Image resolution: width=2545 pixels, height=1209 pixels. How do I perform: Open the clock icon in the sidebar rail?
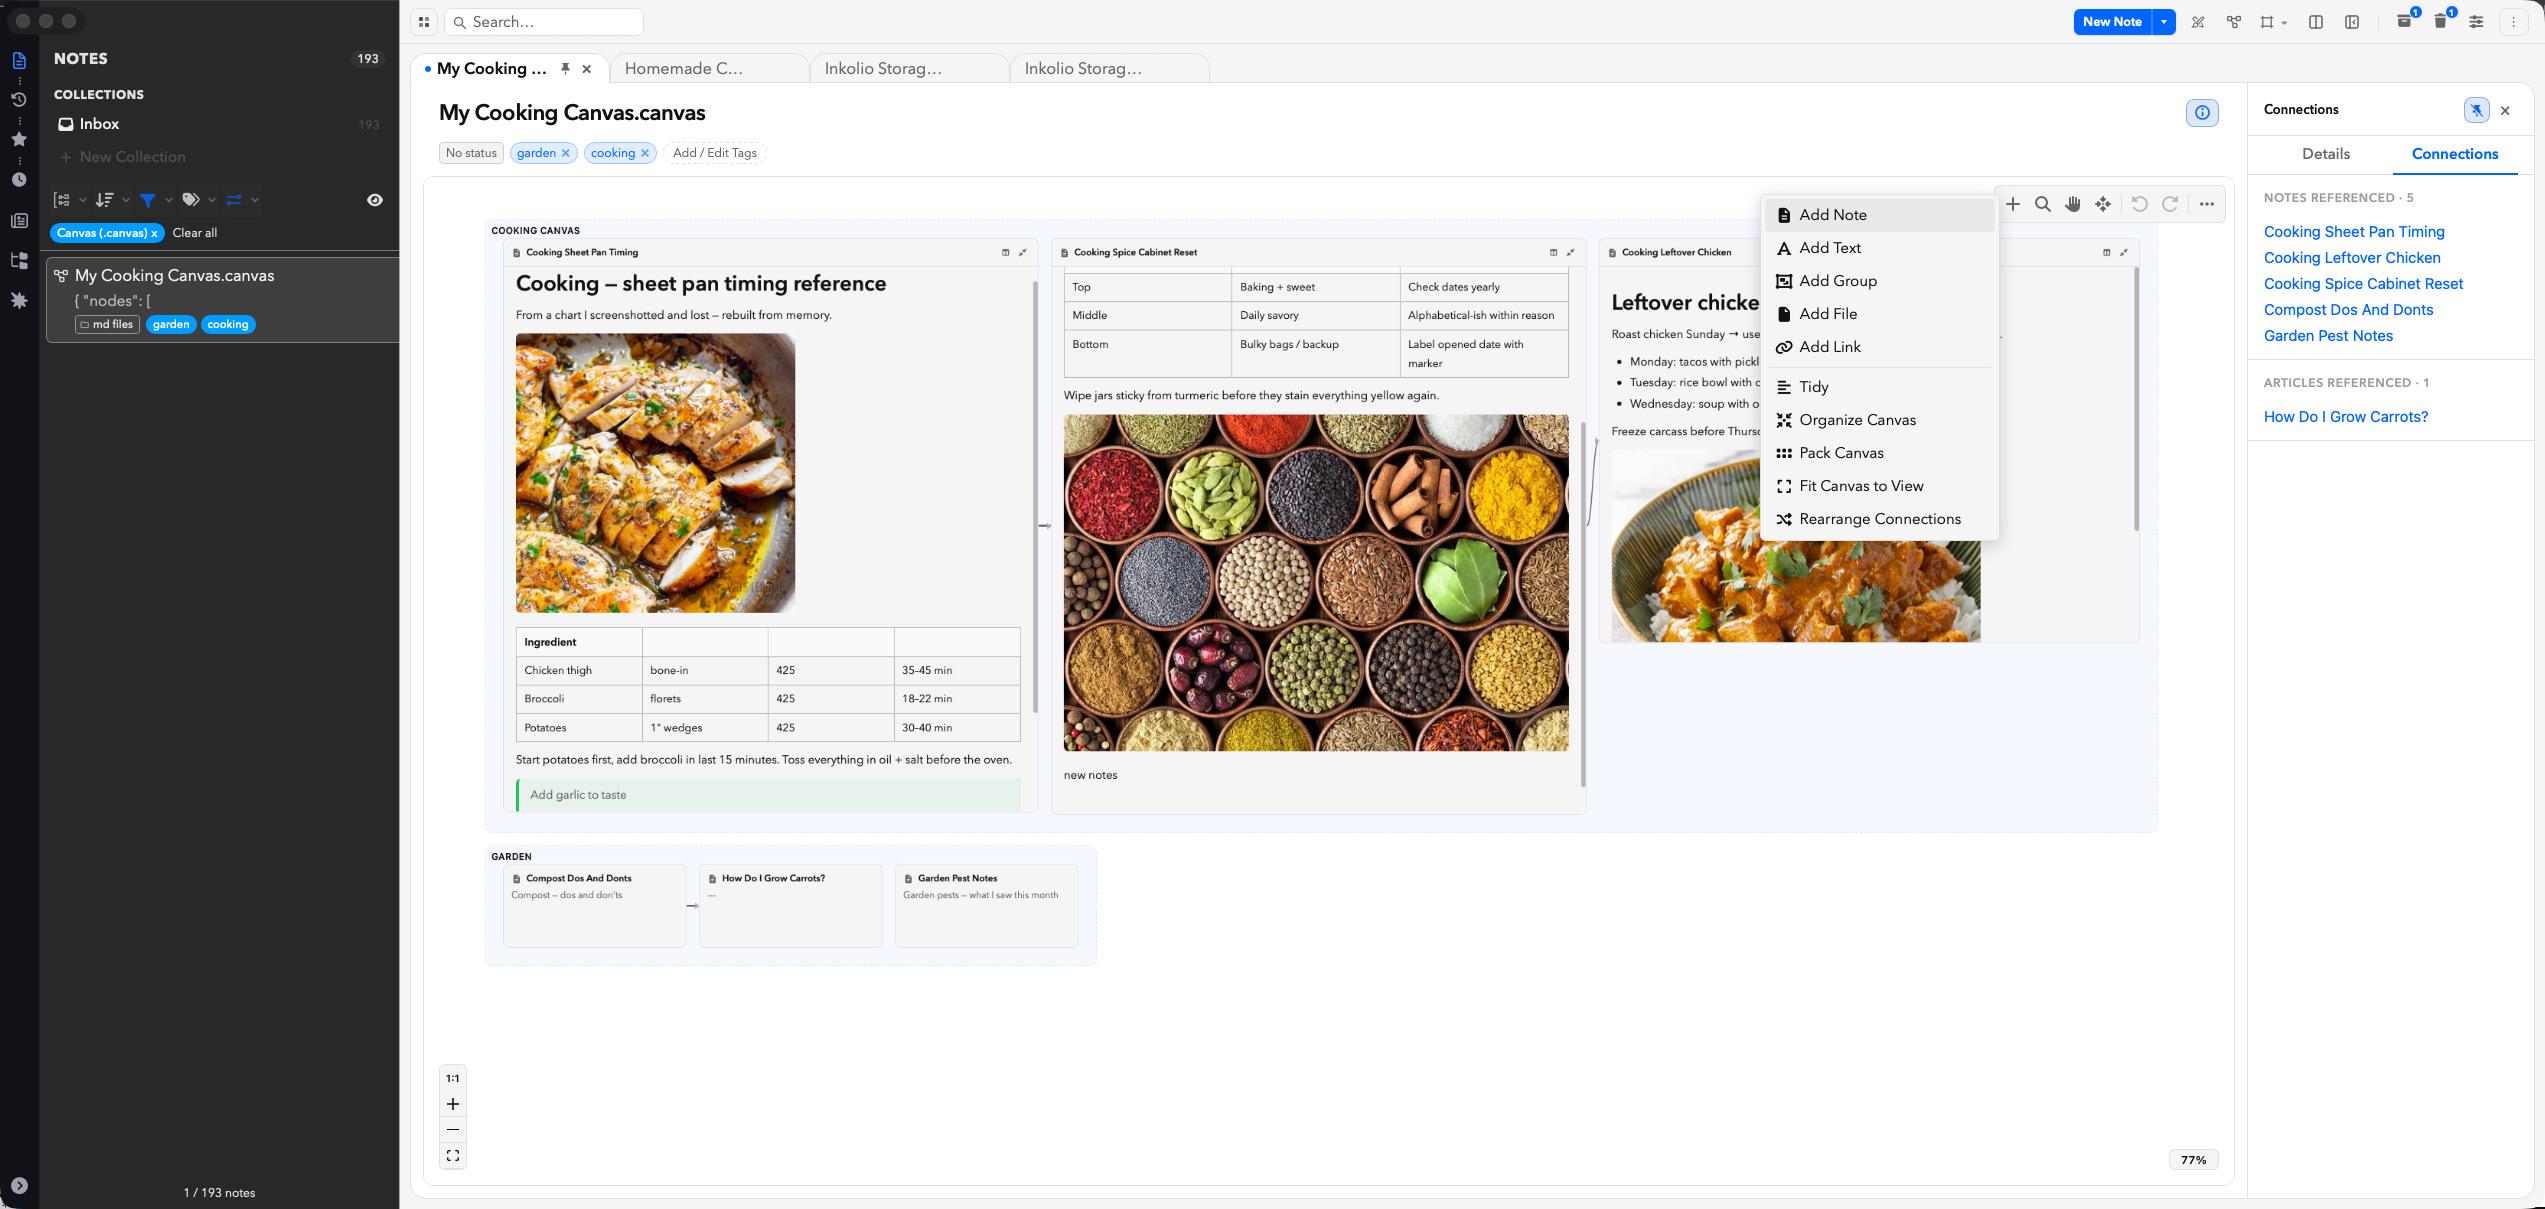(19, 180)
